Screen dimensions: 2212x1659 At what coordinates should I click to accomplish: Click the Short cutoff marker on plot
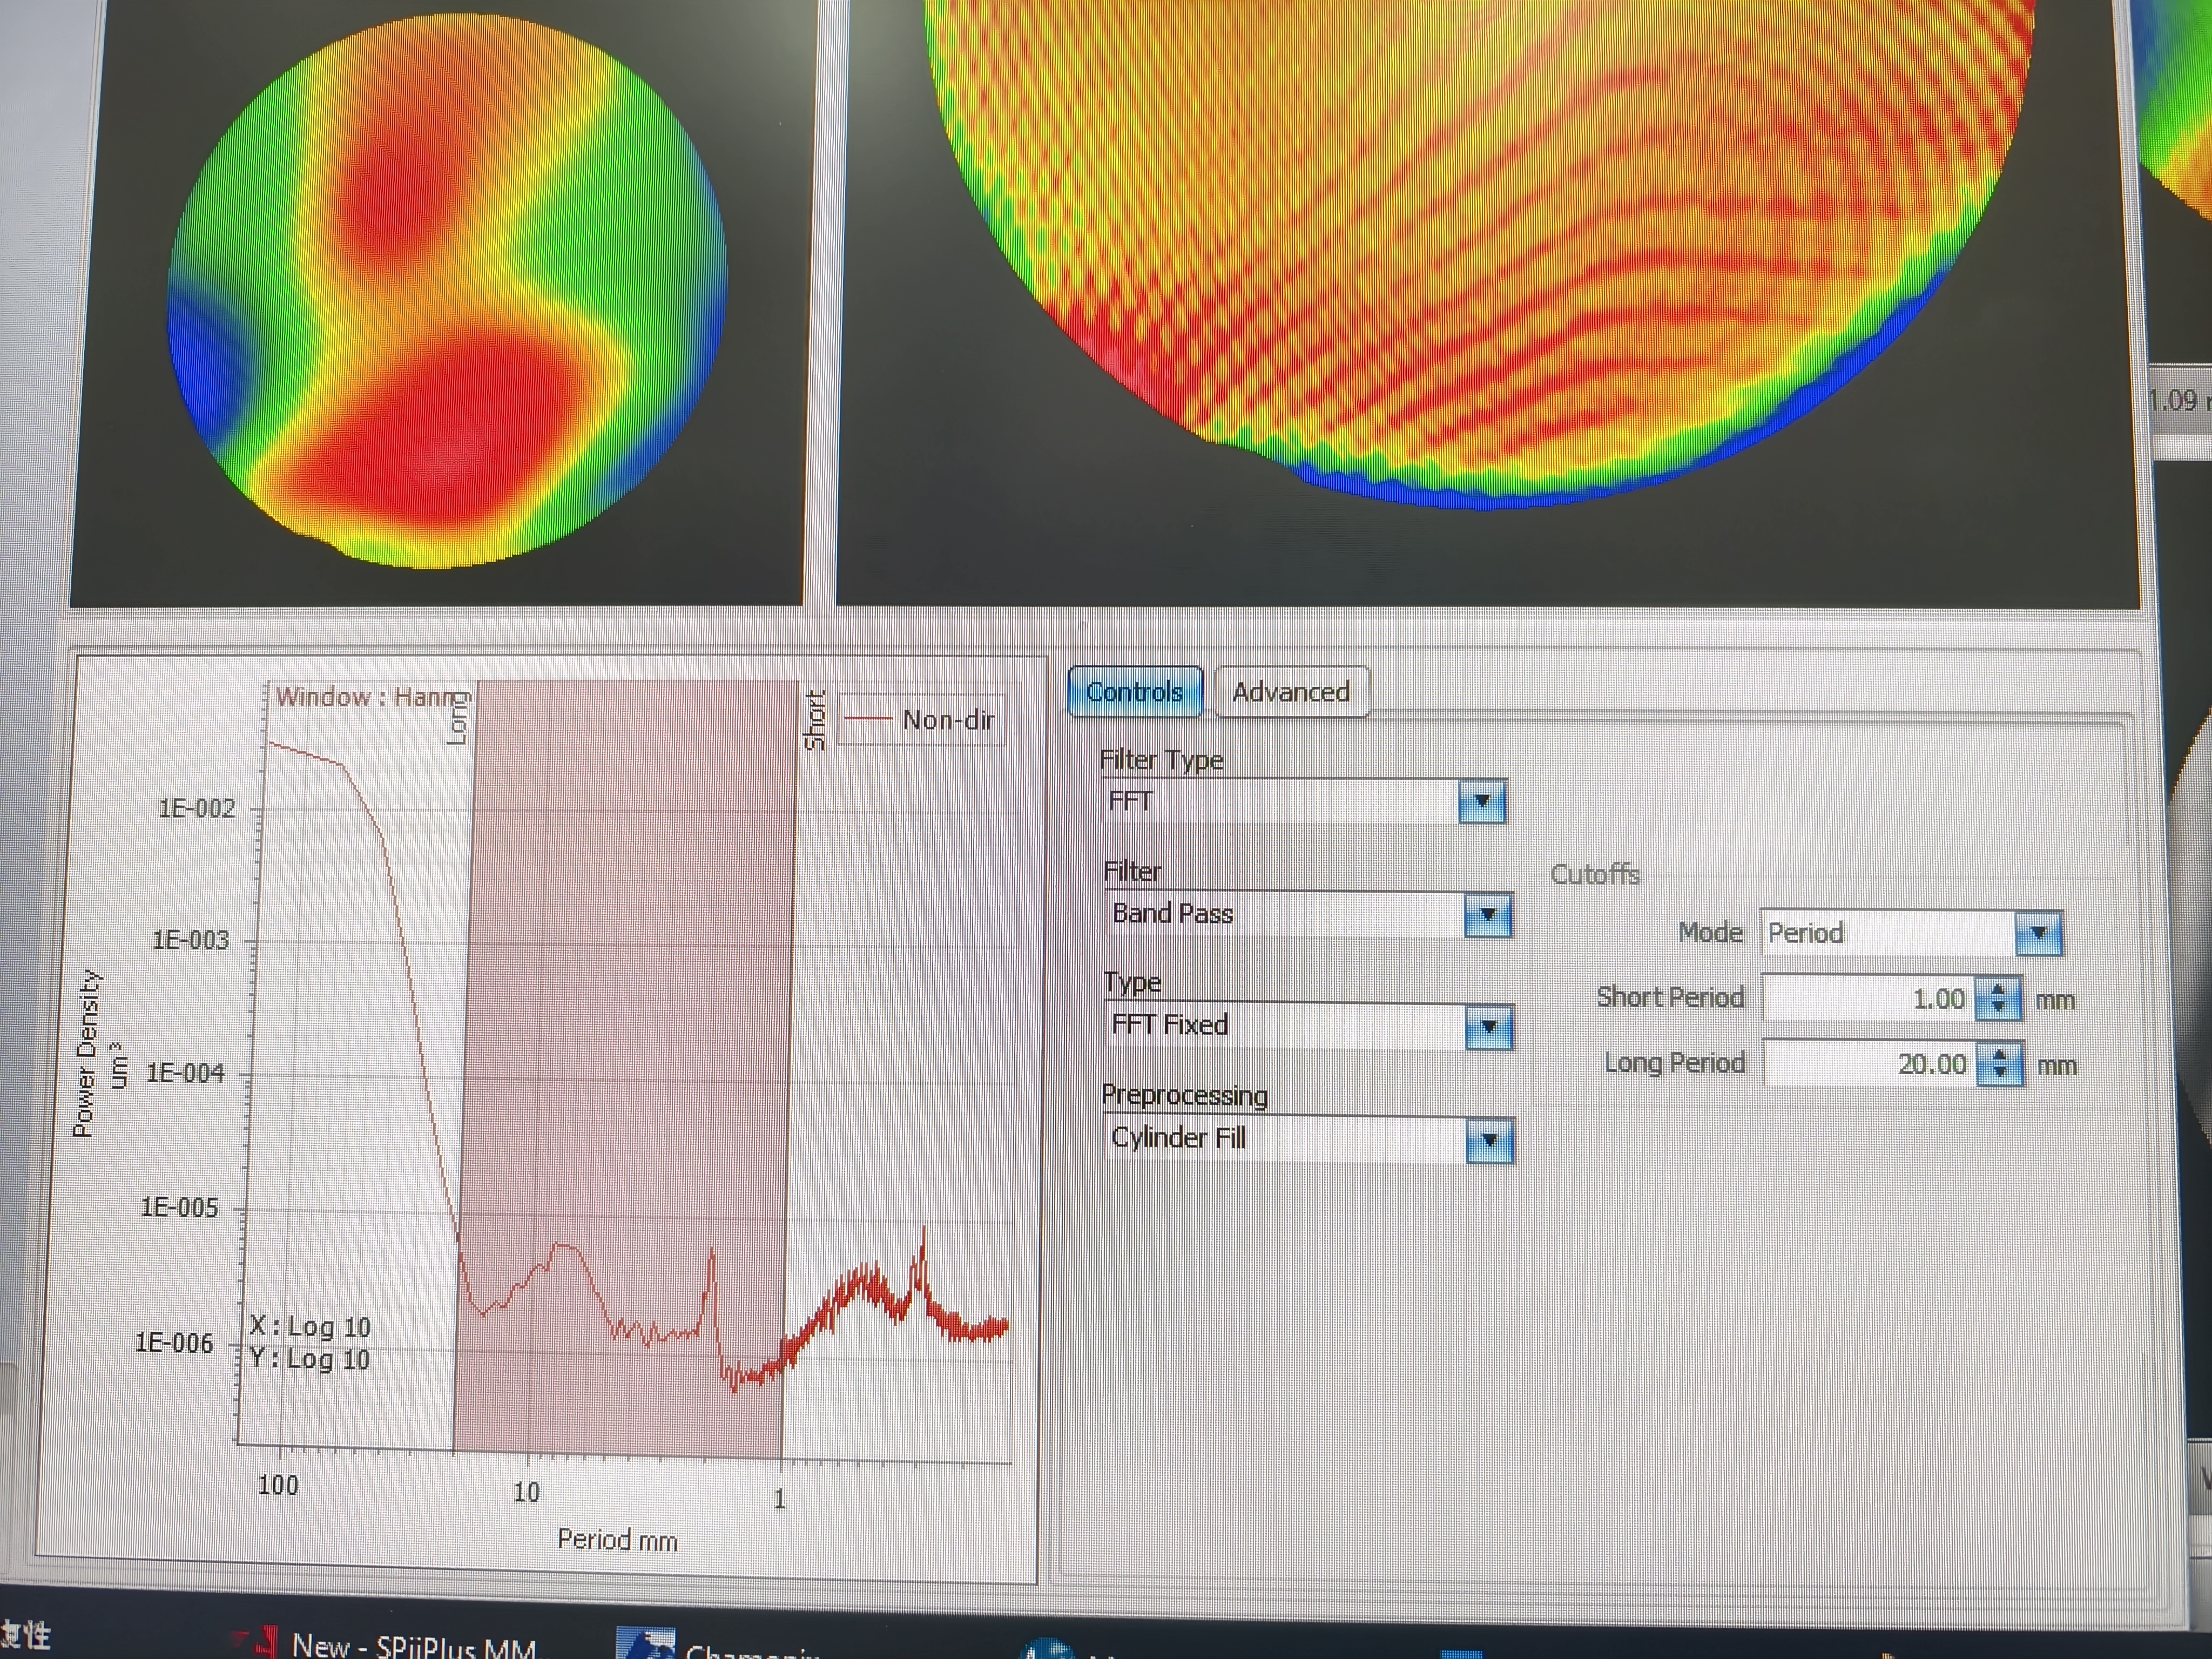(x=815, y=720)
